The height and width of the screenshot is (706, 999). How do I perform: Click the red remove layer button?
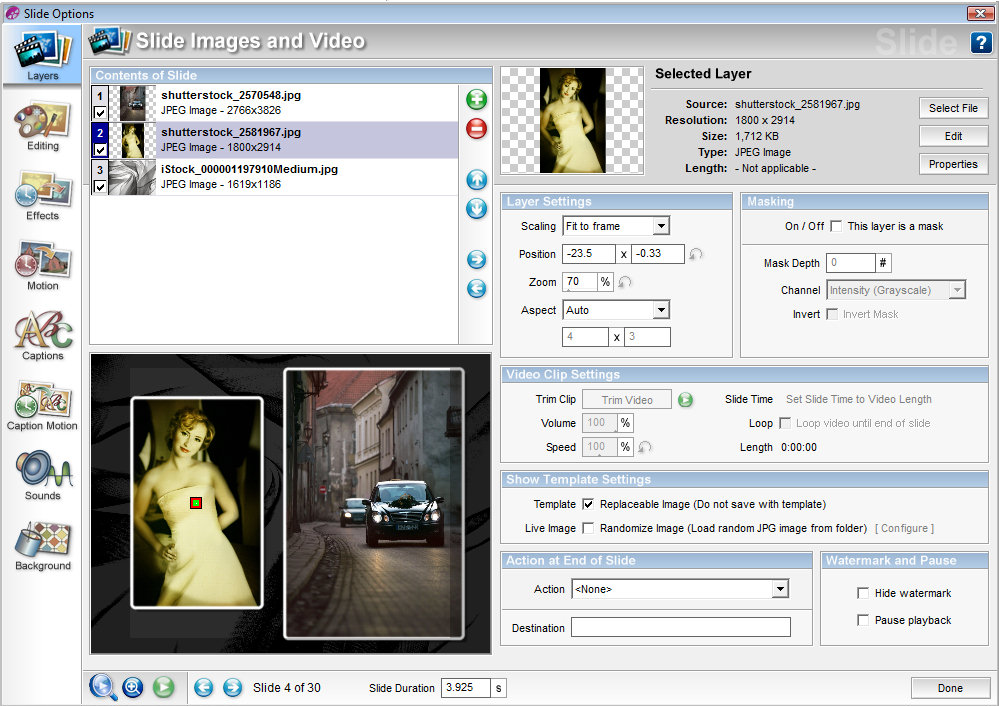[x=477, y=129]
